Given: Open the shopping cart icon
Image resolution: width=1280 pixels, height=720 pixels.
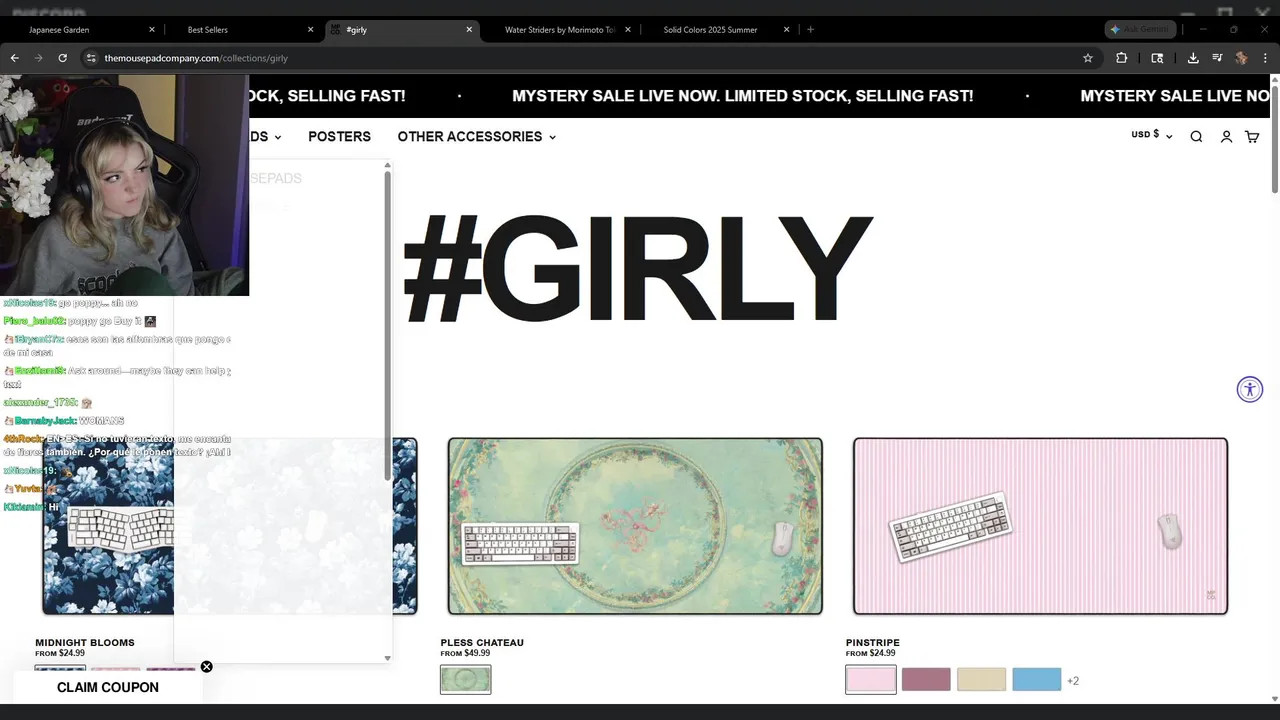Looking at the screenshot, I should click(1252, 137).
